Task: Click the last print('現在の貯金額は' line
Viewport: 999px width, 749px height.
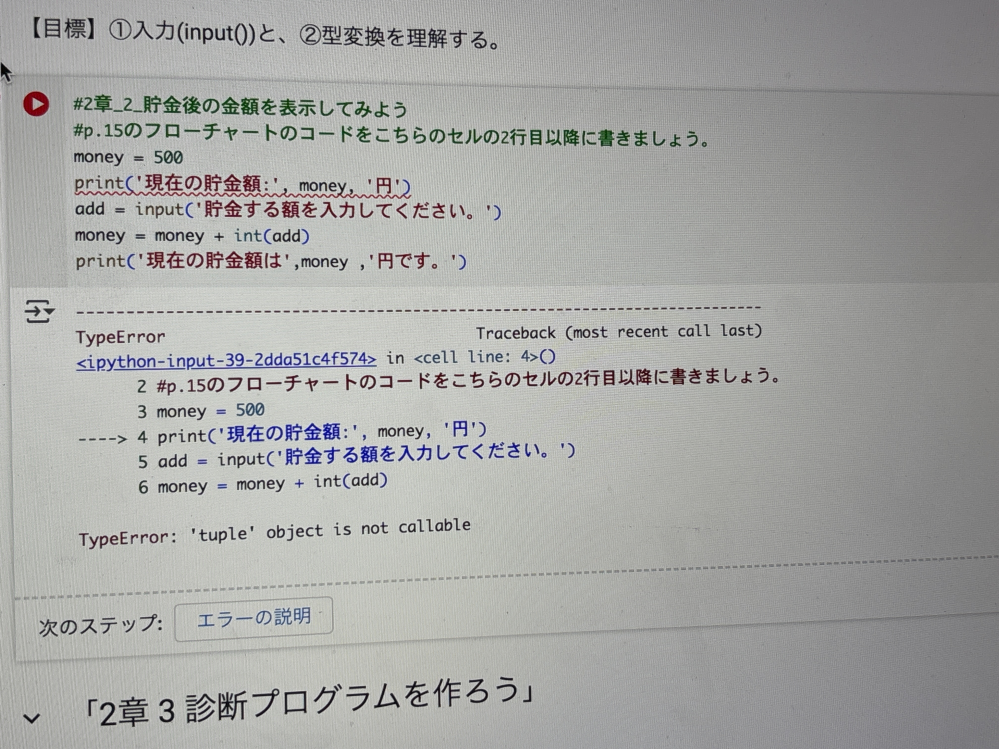Action: coord(271,261)
